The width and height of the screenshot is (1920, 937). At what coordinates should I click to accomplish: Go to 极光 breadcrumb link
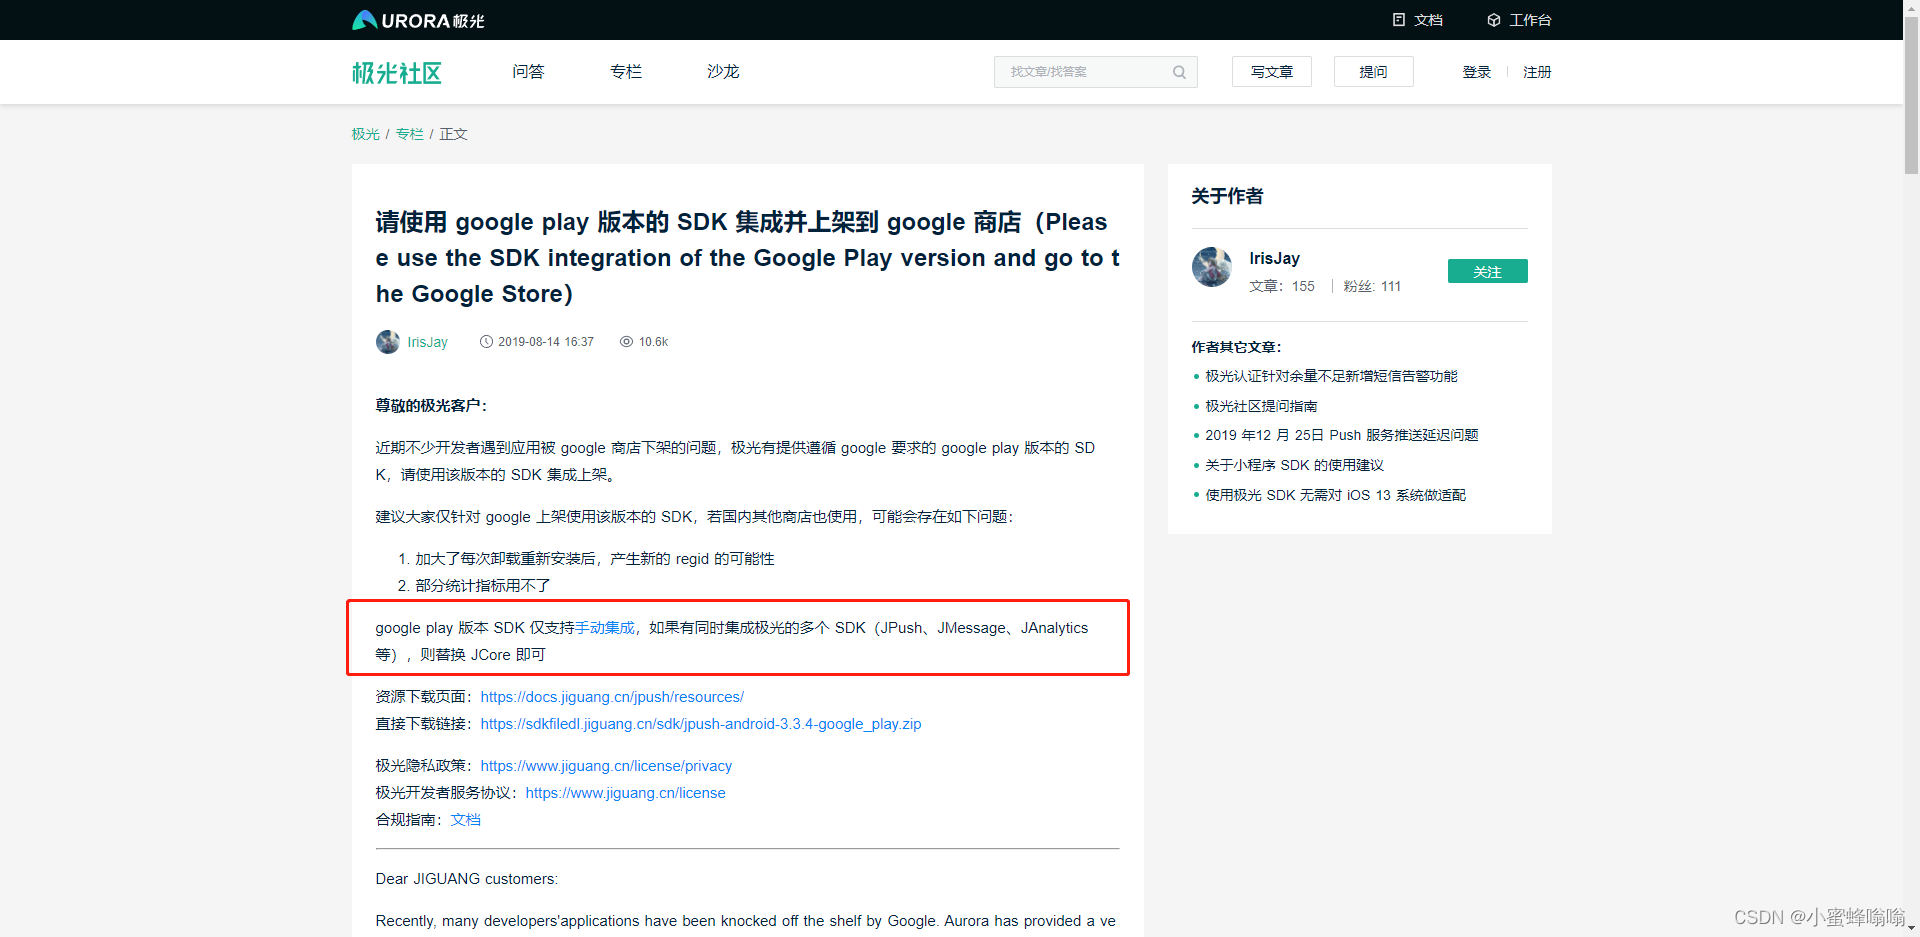click(365, 134)
